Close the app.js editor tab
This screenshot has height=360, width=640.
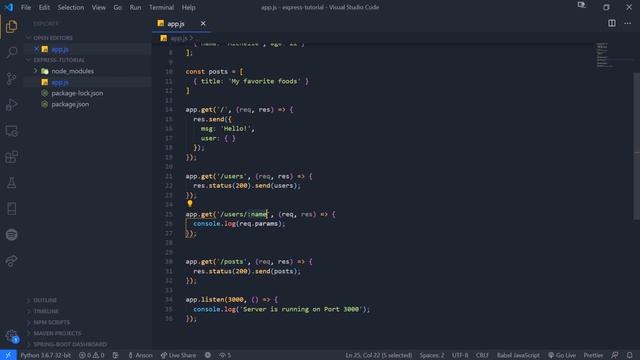[x=203, y=23]
